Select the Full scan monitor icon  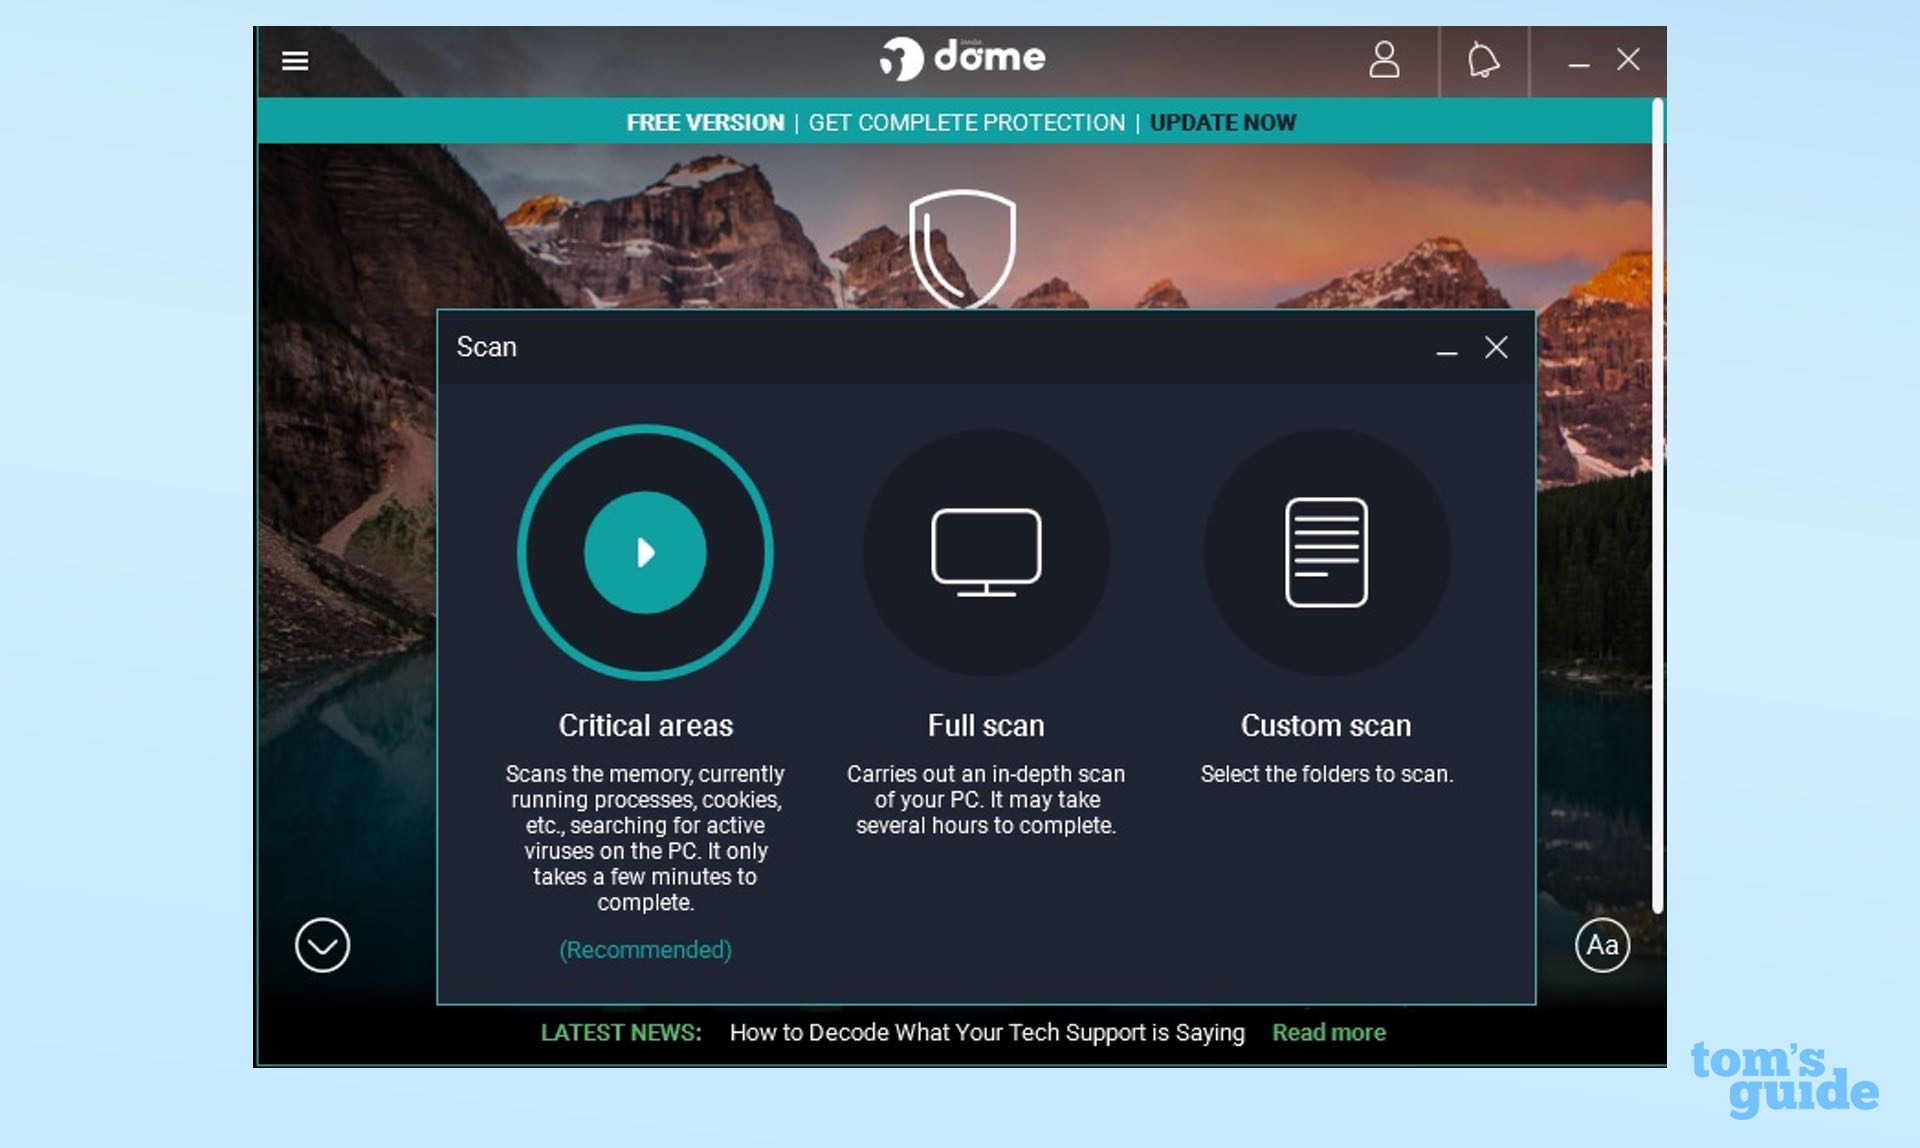pos(986,552)
